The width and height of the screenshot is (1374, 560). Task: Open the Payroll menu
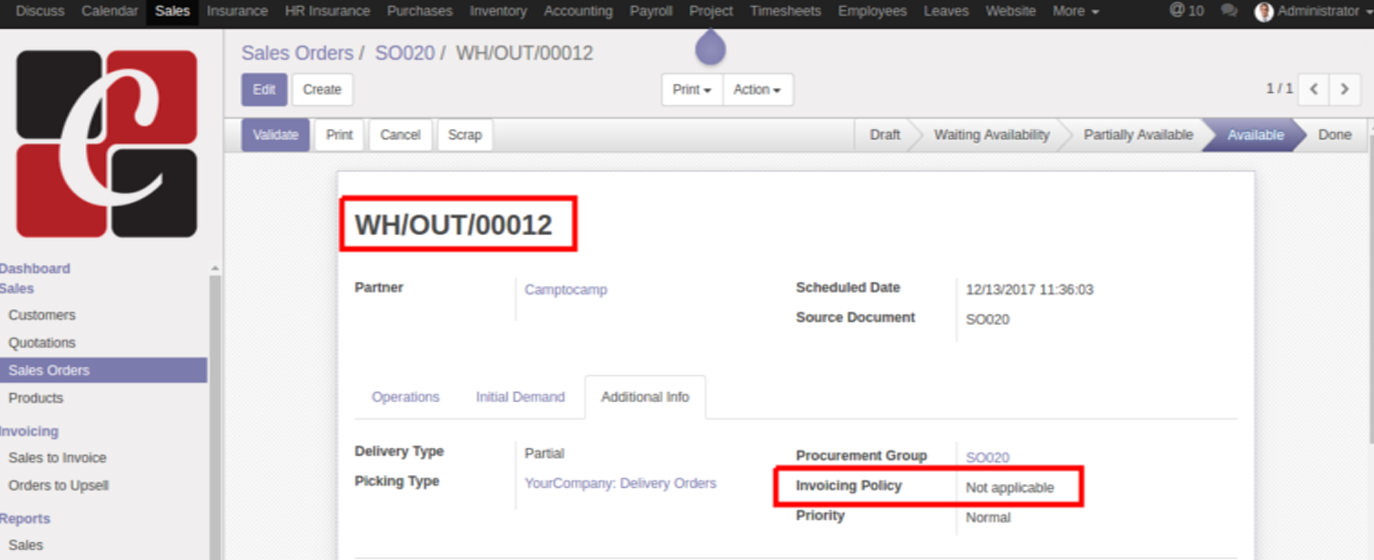[x=651, y=11]
